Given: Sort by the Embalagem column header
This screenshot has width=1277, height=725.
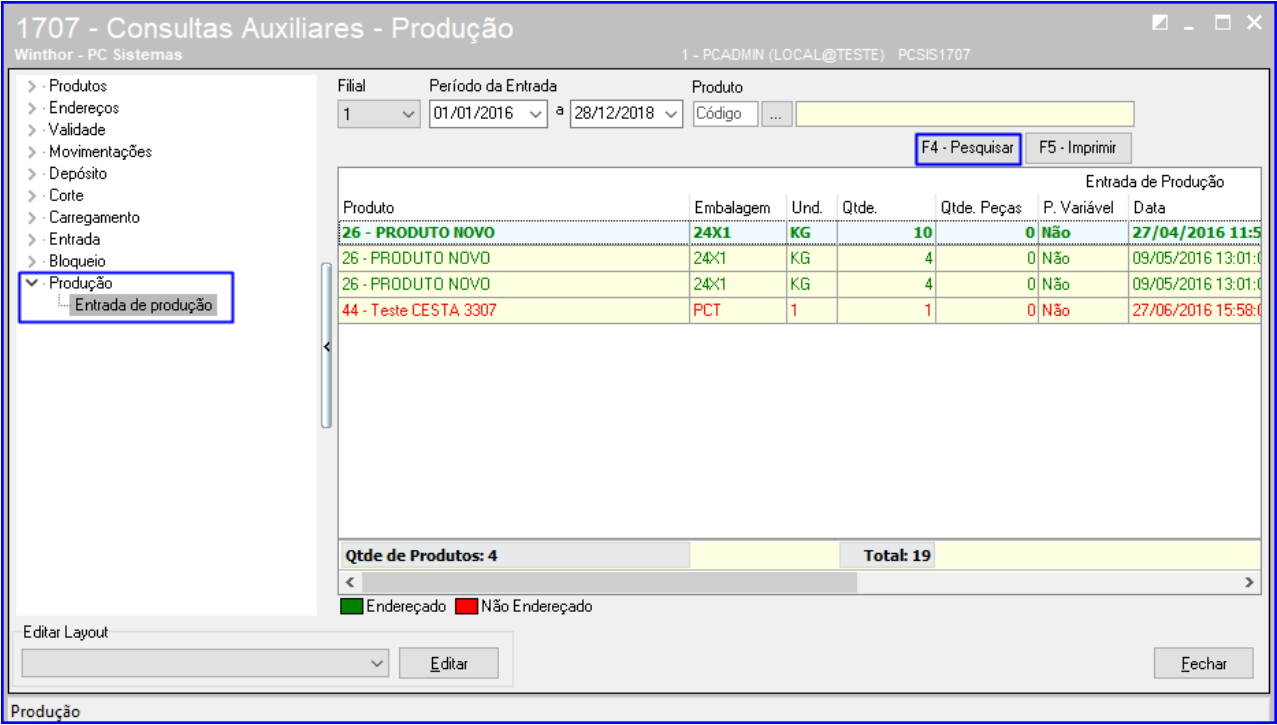Looking at the screenshot, I should click(x=738, y=207).
